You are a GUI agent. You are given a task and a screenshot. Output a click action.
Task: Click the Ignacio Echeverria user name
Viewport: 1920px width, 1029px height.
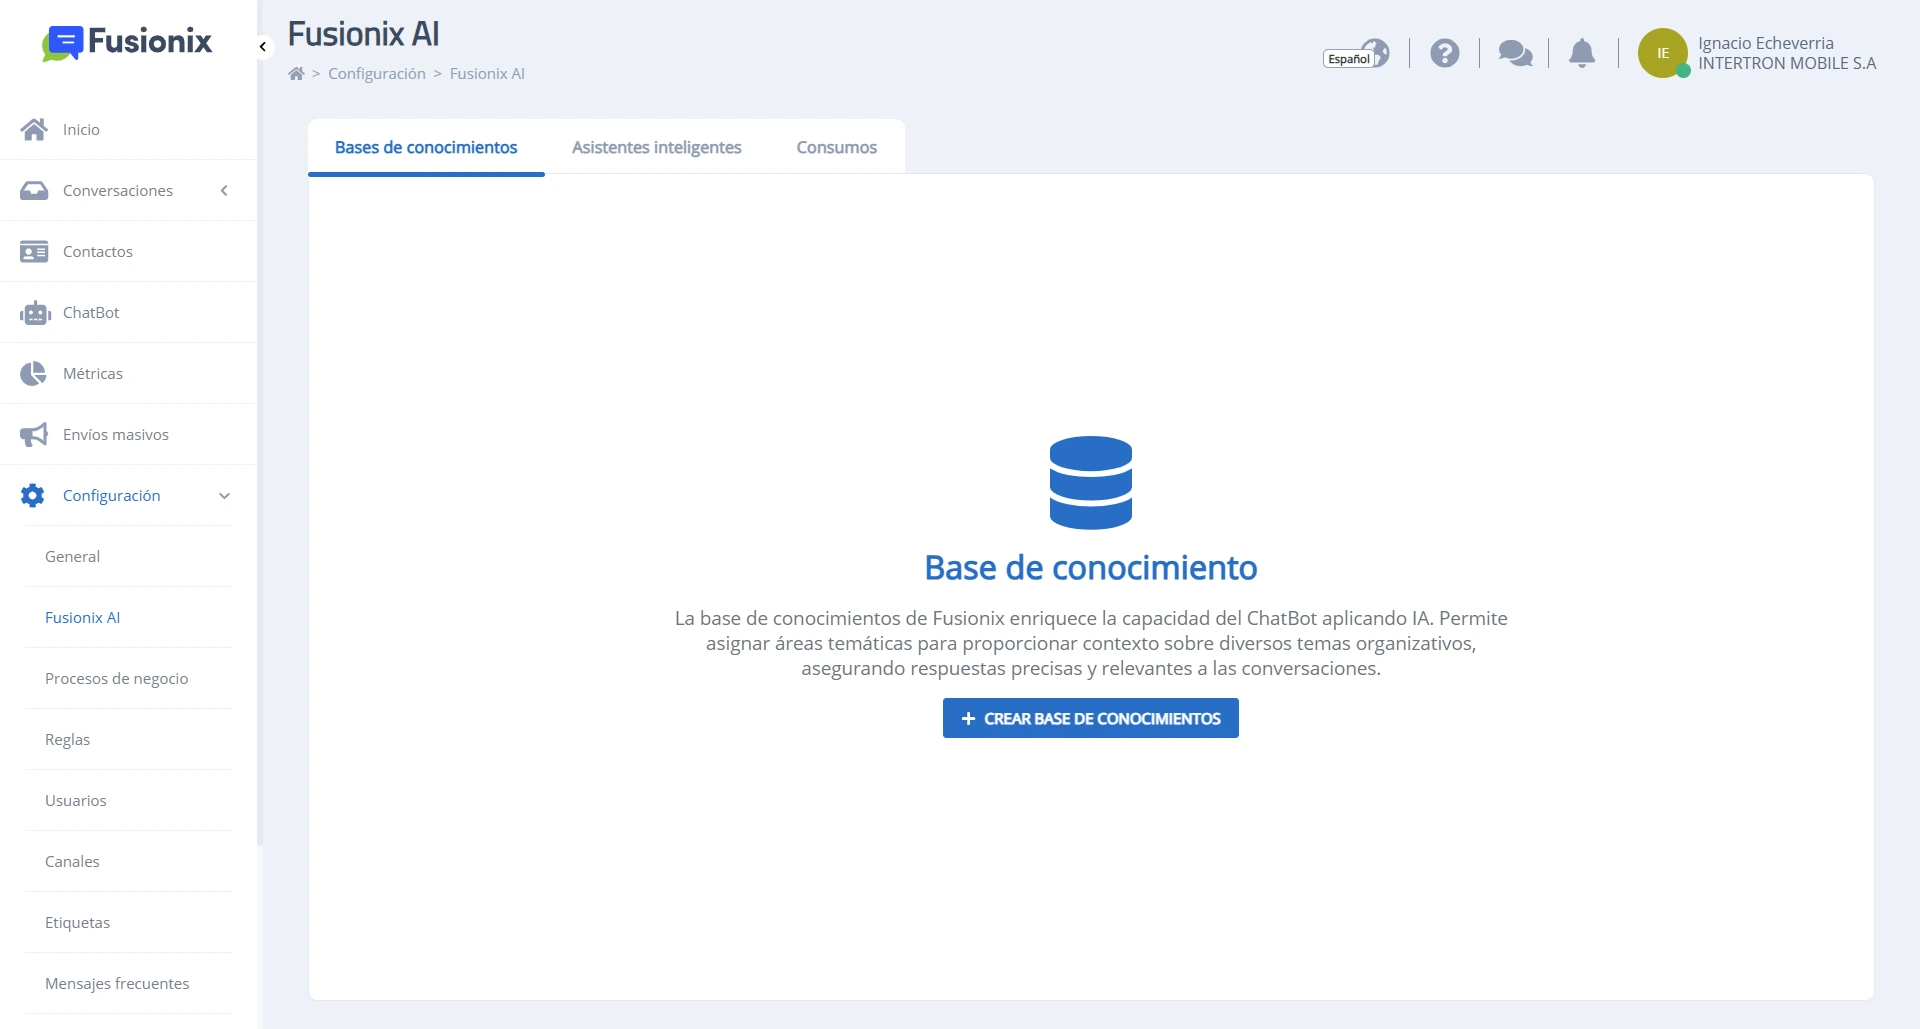pyautogui.click(x=1766, y=43)
